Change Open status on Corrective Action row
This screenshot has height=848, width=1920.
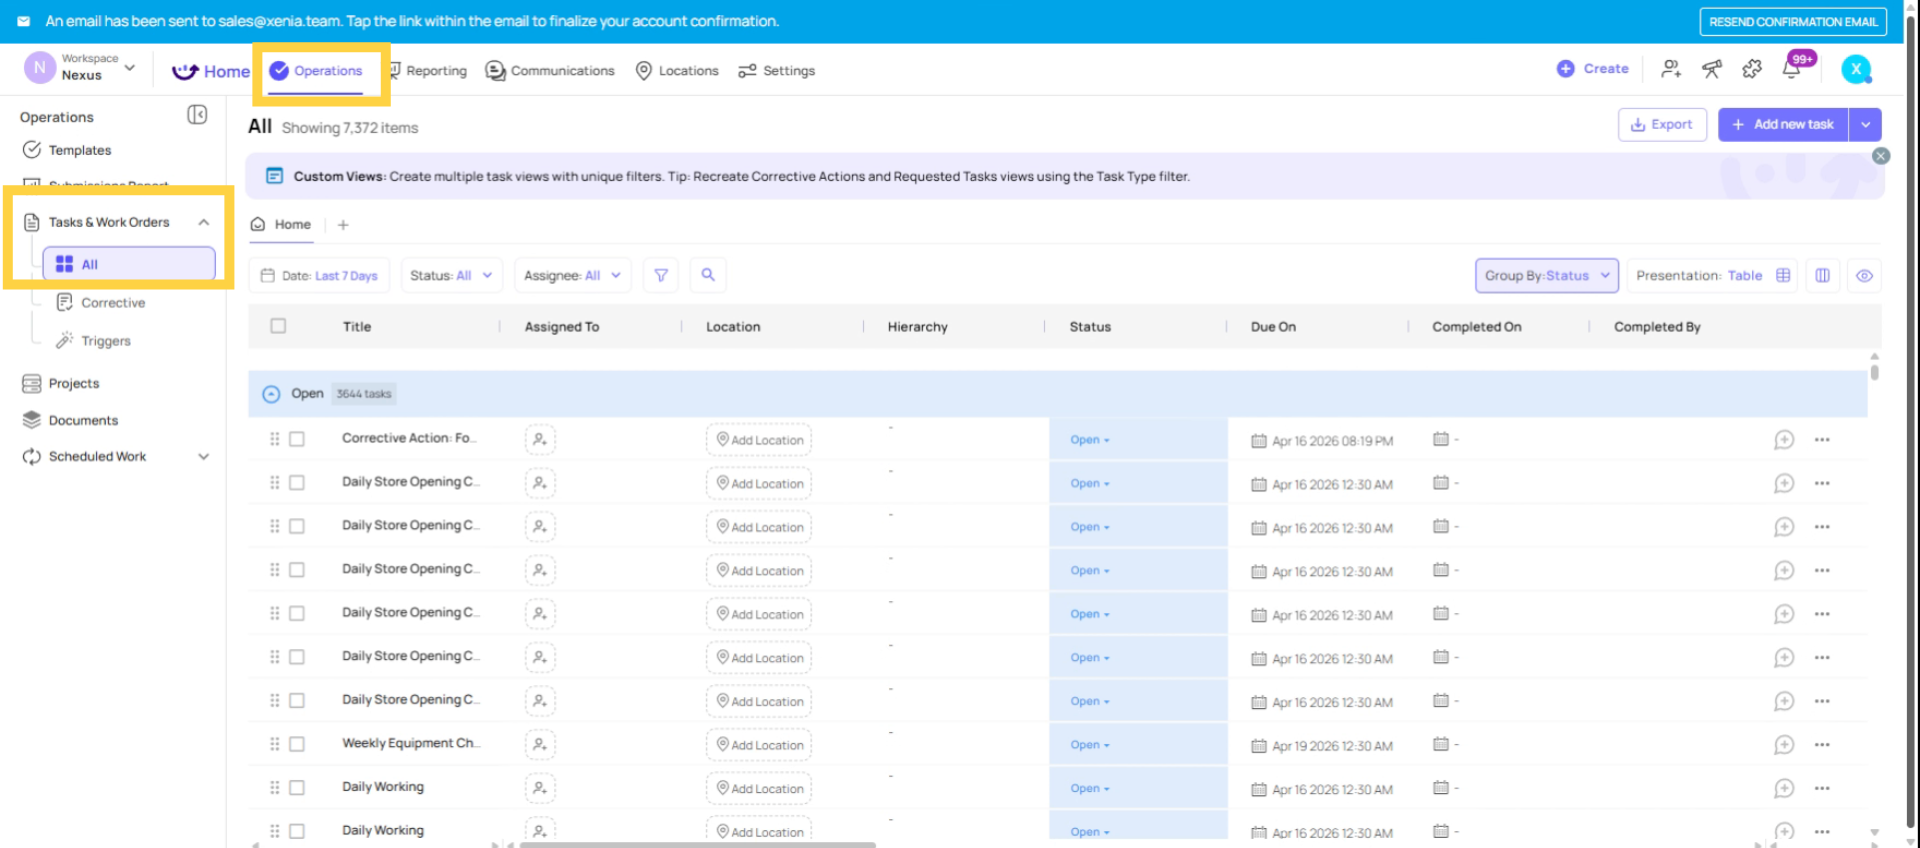[x=1090, y=440]
